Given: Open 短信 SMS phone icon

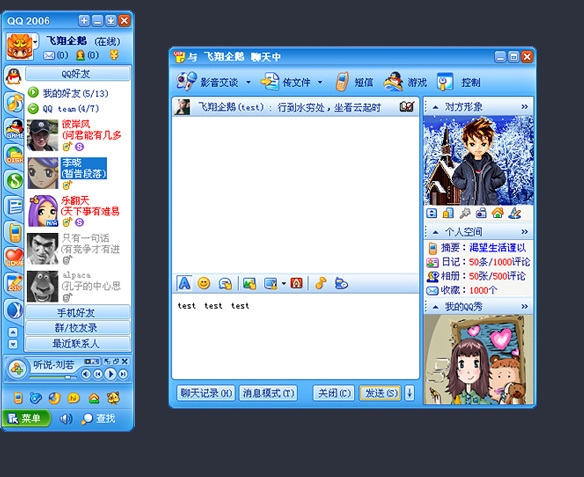Looking at the screenshot, I should pos(342,82).
